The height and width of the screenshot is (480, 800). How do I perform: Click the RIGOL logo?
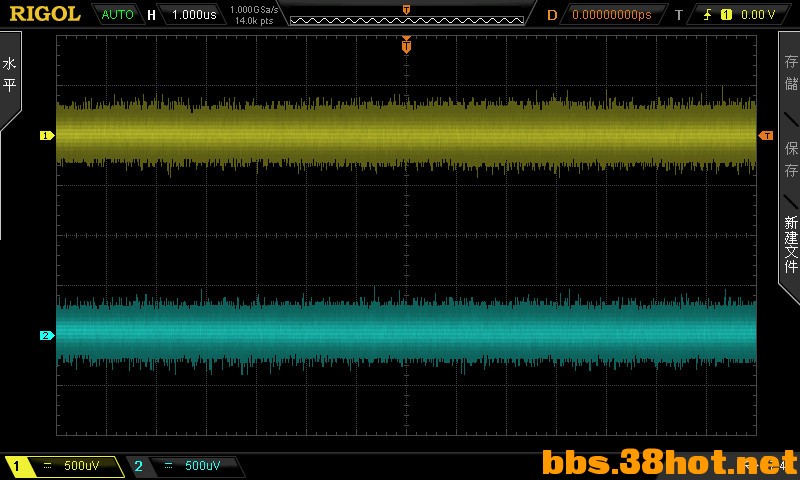click(x=45, y=14)
